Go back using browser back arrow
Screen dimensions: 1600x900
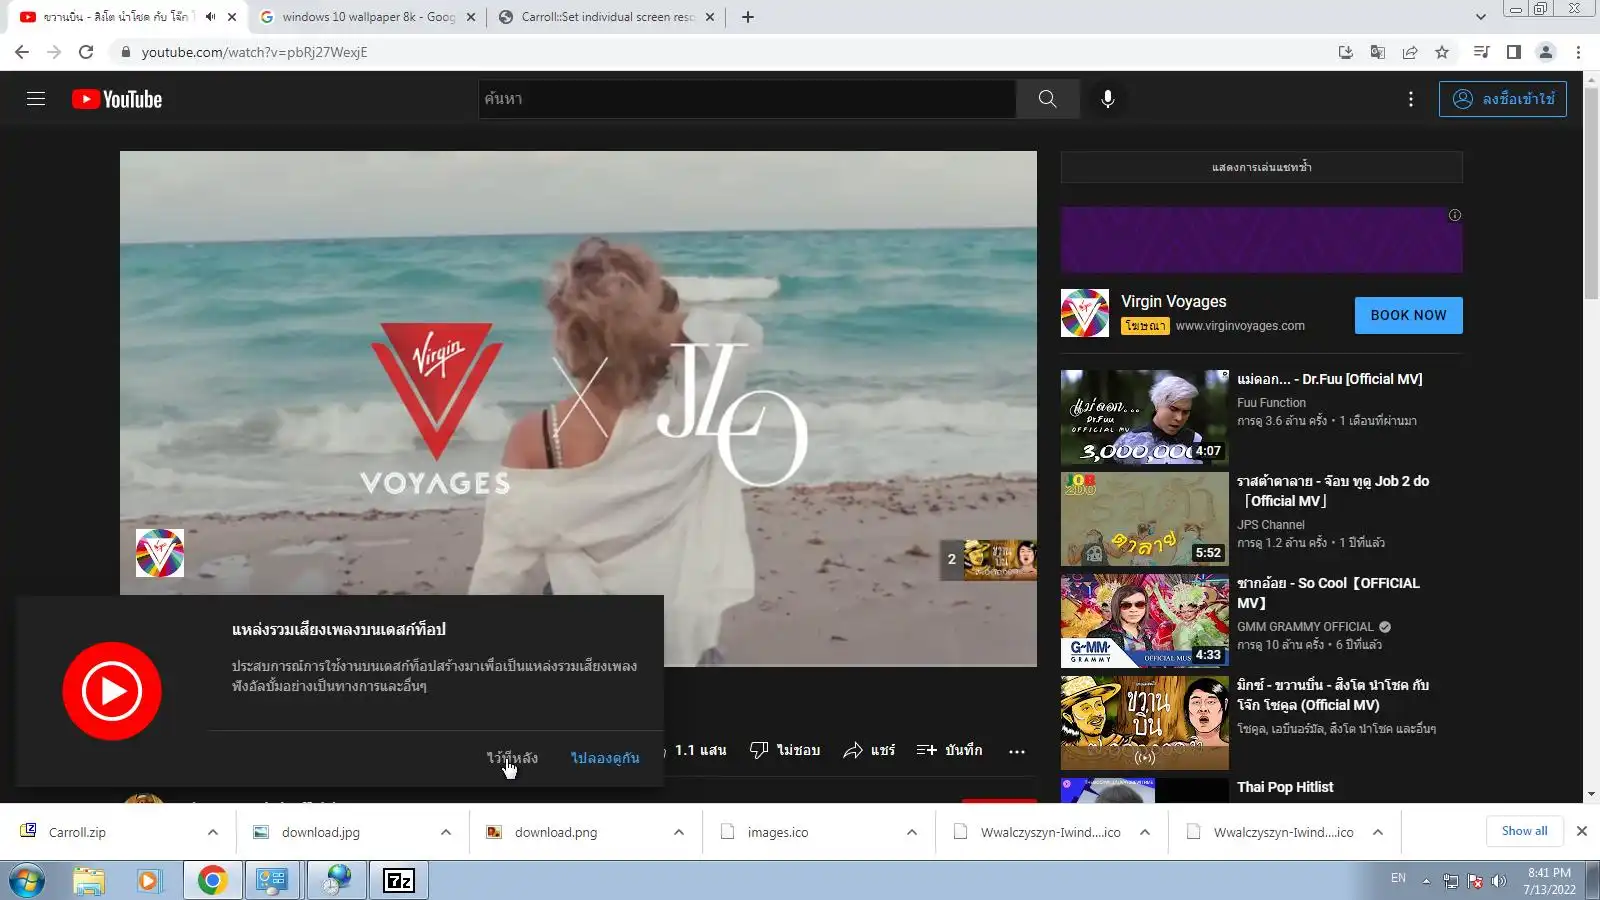pyautogui.click(x=22, y=52)
